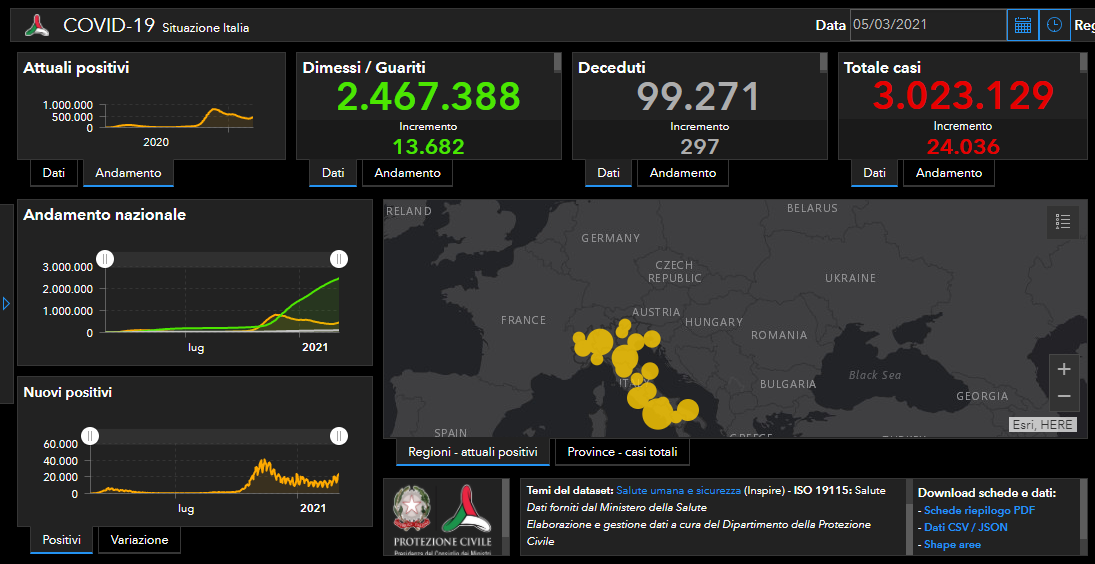Download the Schede riepilogo PDF

[x=965, y=511]
